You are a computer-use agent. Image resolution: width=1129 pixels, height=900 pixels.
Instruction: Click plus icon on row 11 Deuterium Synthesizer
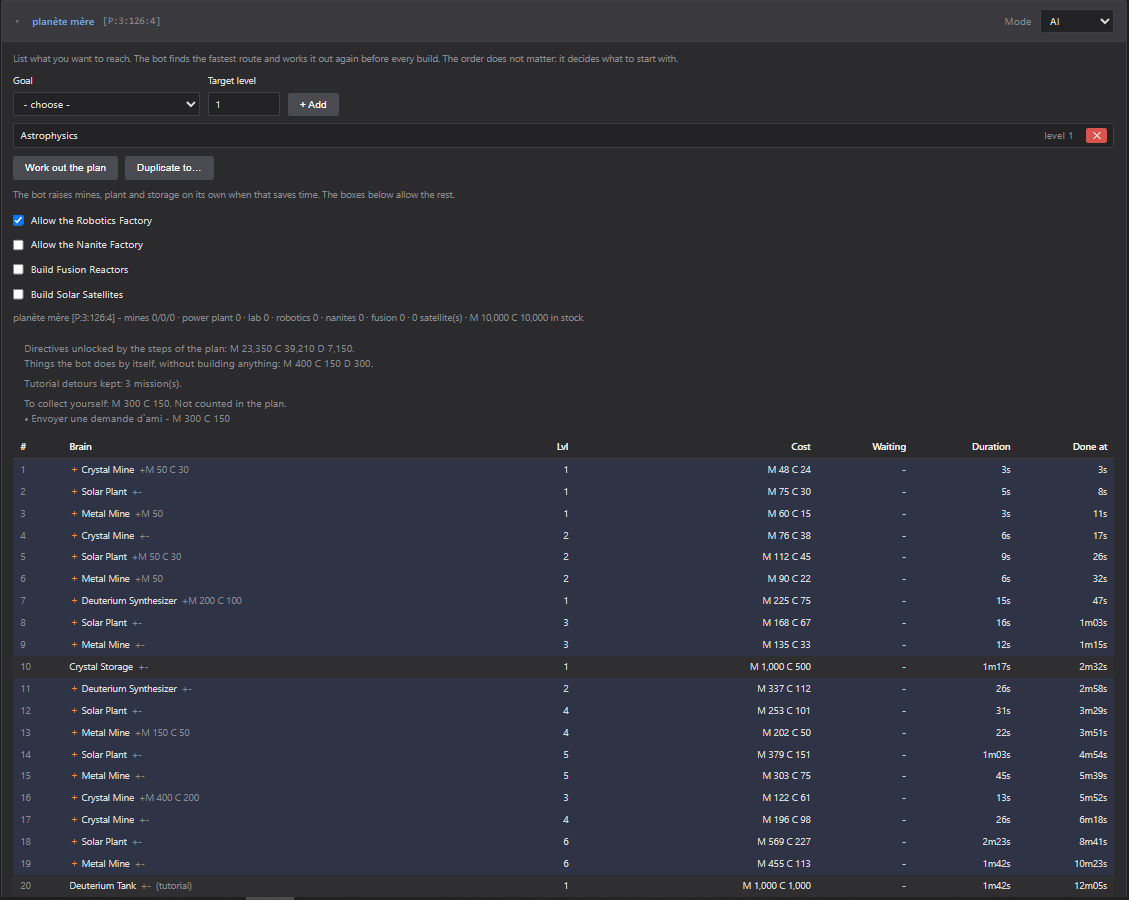74,689
